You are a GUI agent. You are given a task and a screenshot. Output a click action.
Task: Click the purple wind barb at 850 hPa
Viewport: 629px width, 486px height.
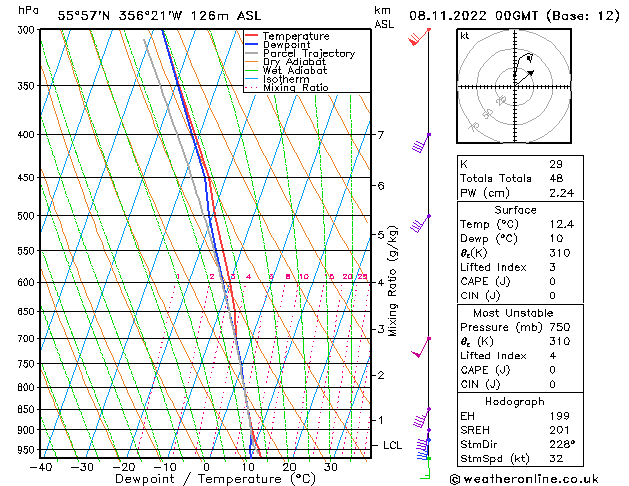(422, 418)
